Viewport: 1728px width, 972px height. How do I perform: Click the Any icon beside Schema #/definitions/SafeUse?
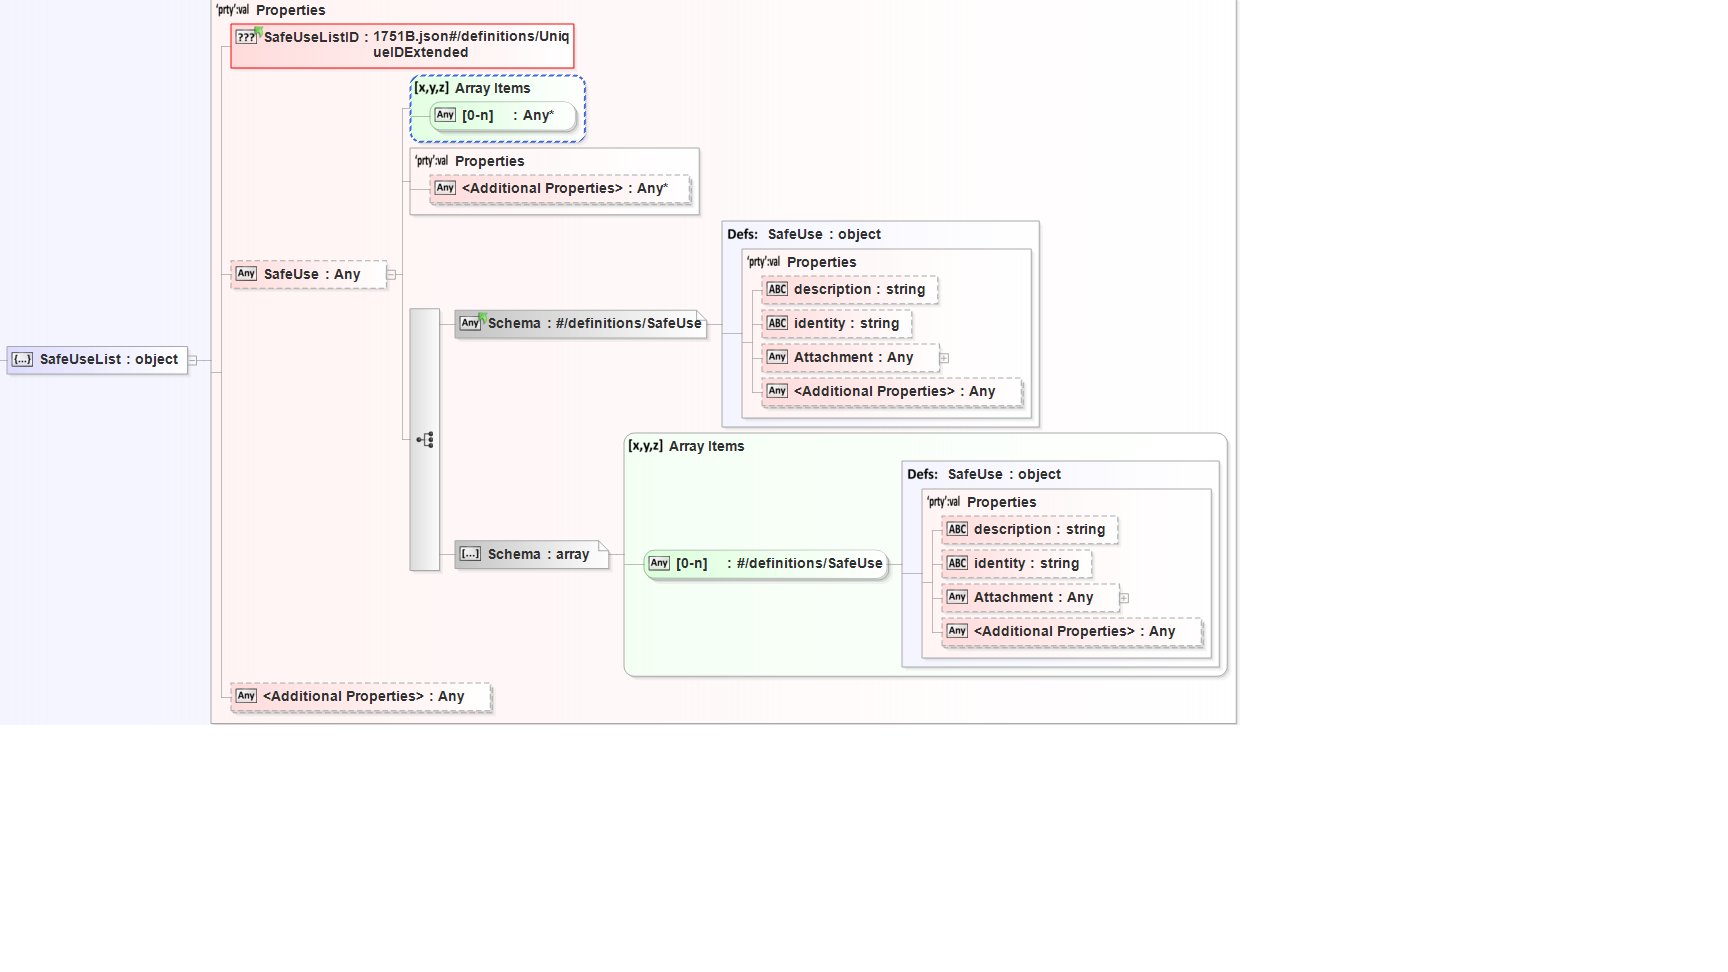coord(470,323)
